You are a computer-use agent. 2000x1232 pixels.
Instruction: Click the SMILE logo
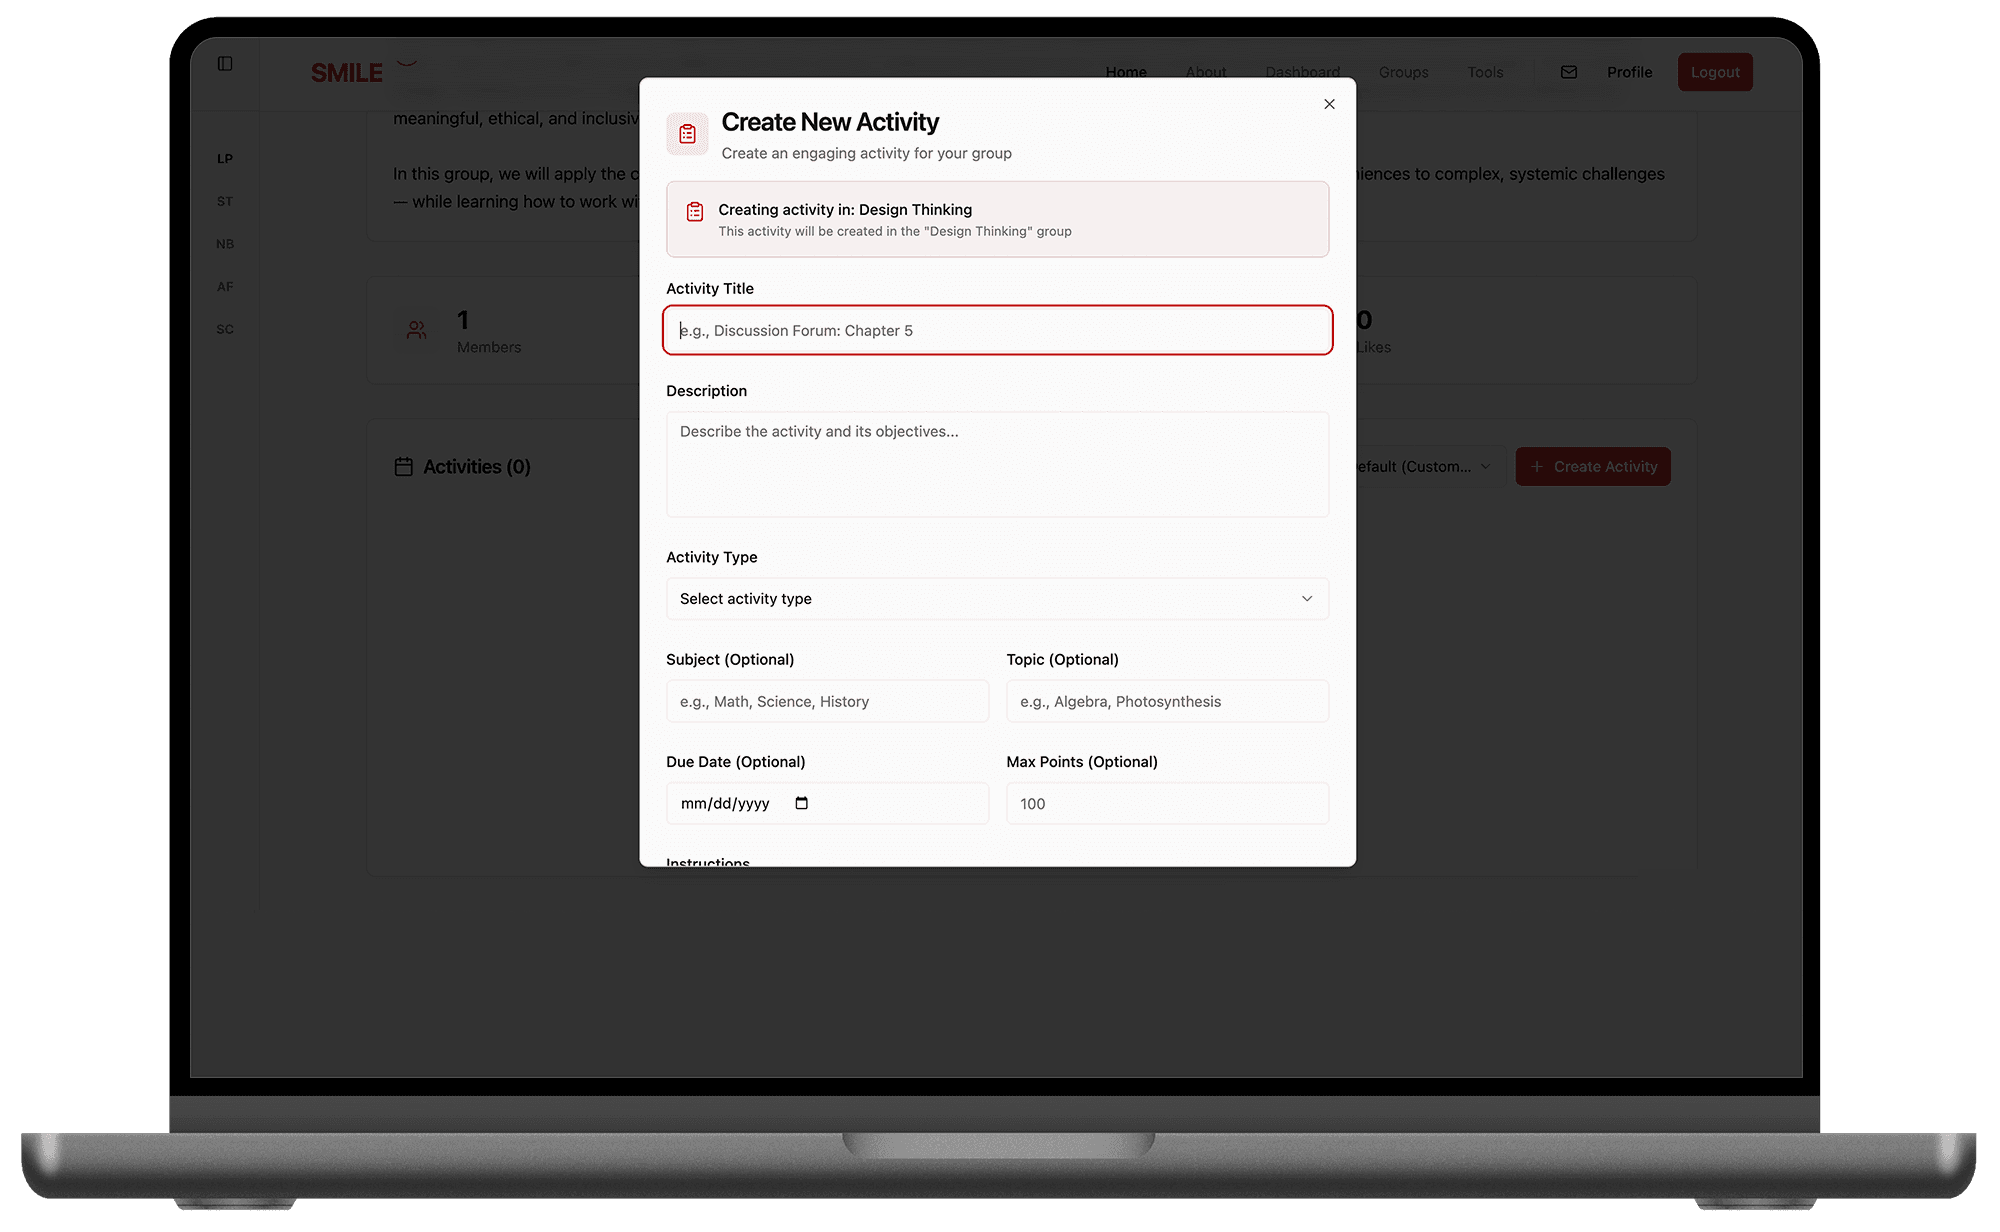347,73
